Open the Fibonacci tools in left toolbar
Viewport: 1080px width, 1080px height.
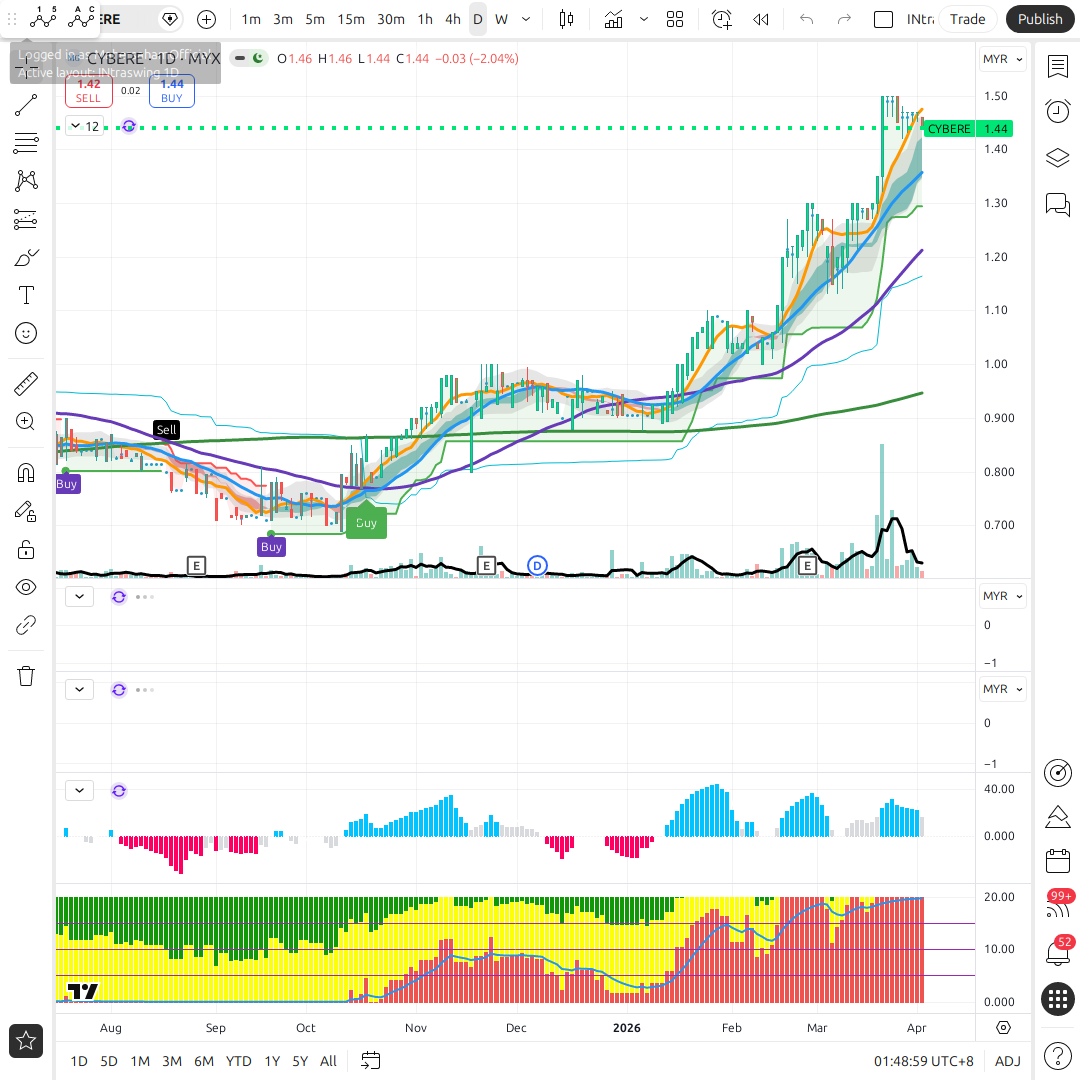click(x=26, y=143)
